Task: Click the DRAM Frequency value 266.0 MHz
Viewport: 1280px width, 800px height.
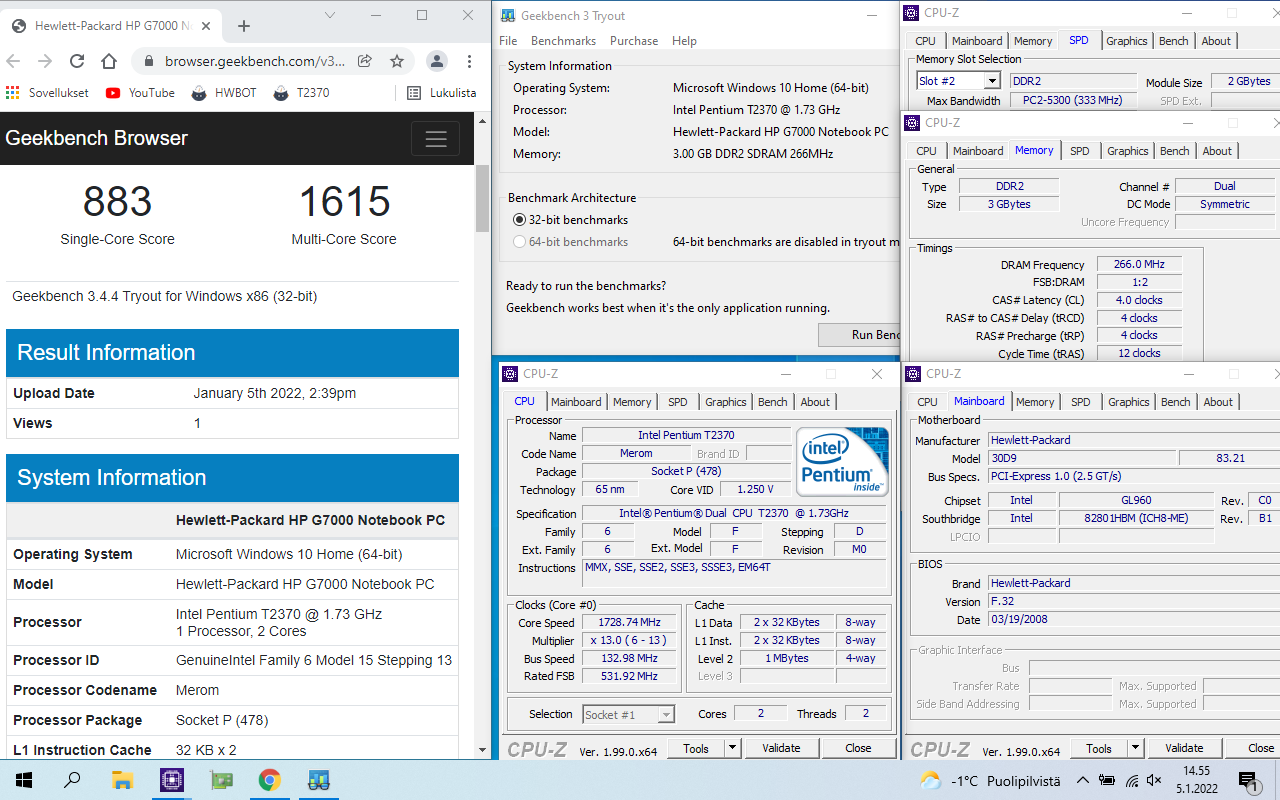Action: coord(1139,265)
